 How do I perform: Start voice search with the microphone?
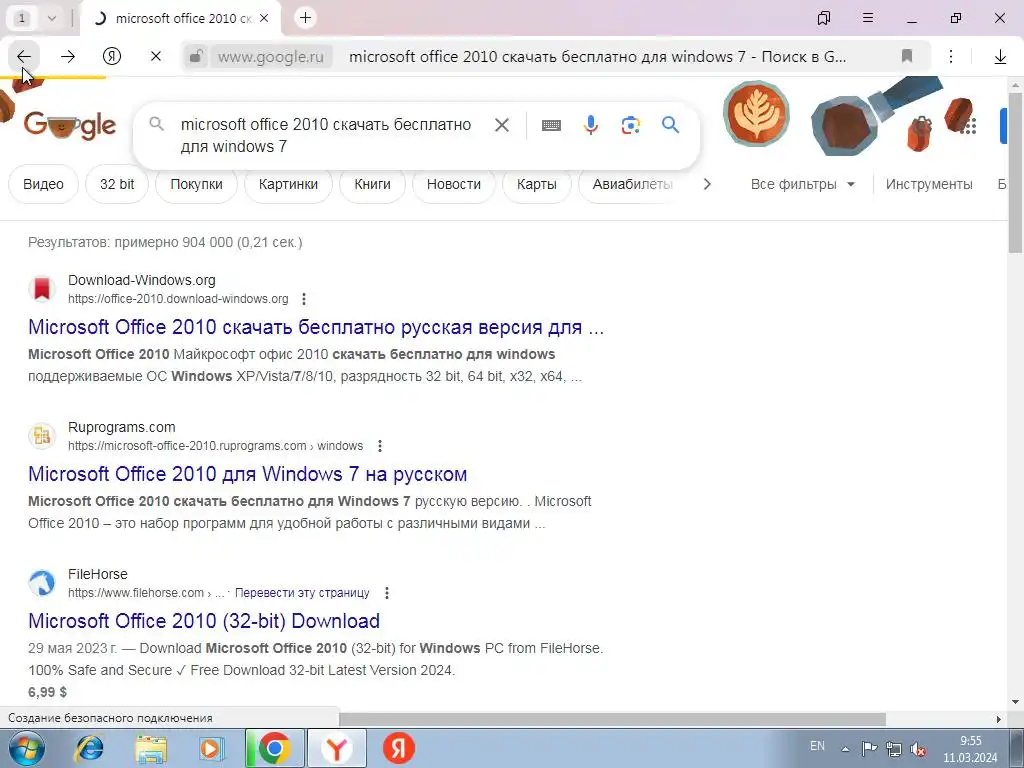coord(590,125)
